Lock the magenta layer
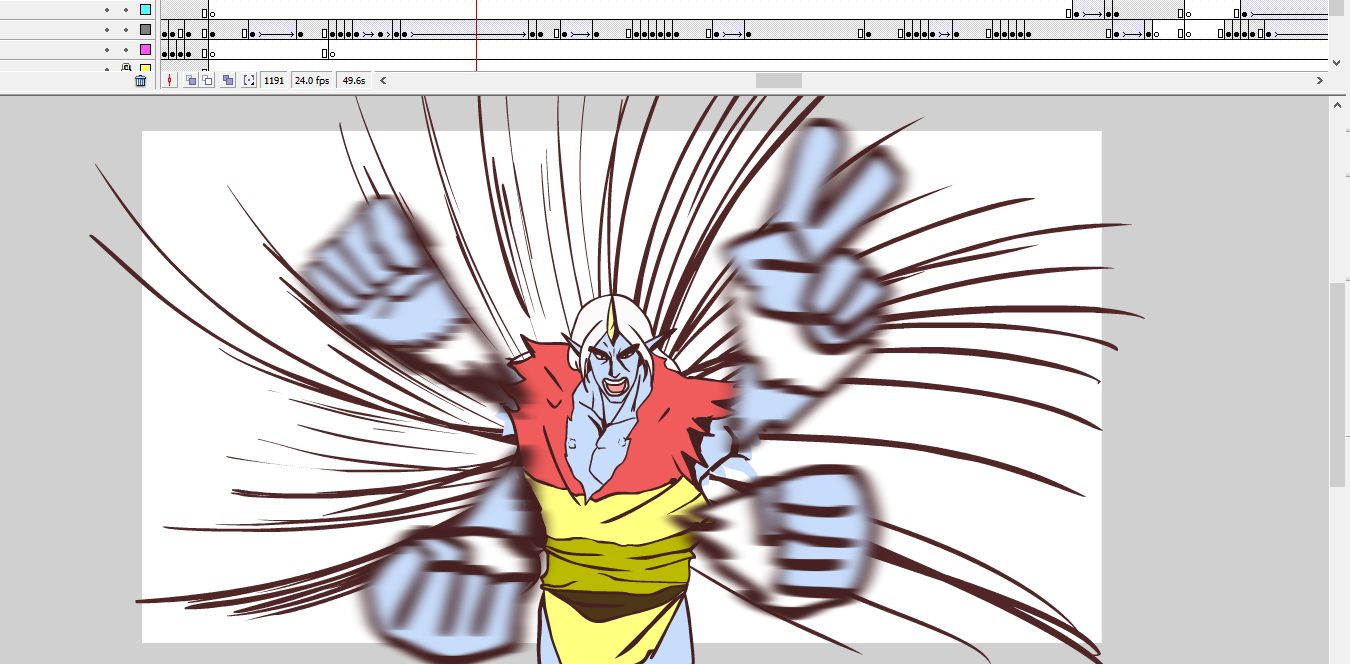Image resolution: width=1350 pixels, height=664 pixels. point(126,49)
